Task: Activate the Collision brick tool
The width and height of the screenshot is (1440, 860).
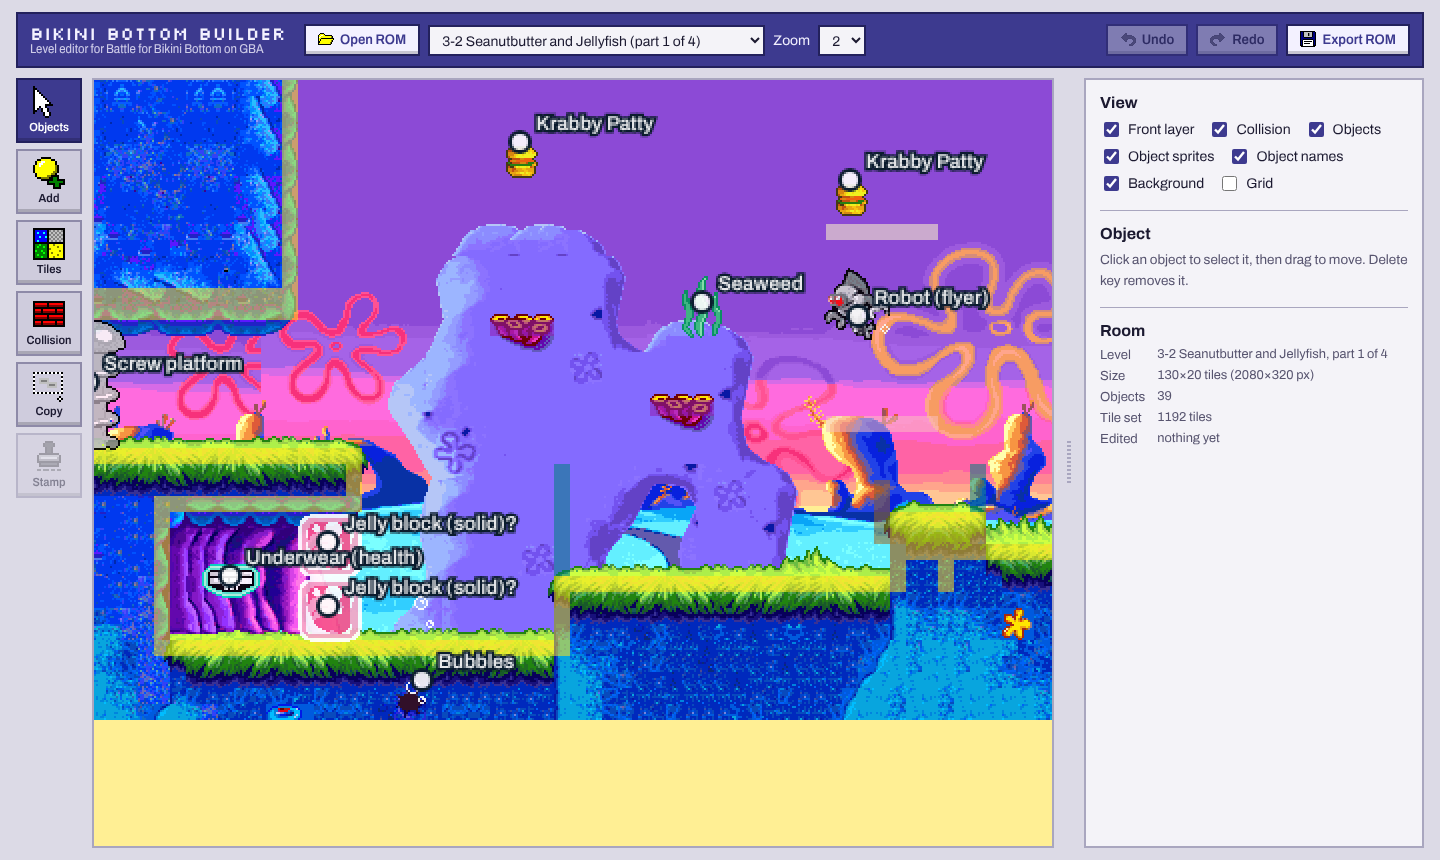Action: tap(49, 323)
